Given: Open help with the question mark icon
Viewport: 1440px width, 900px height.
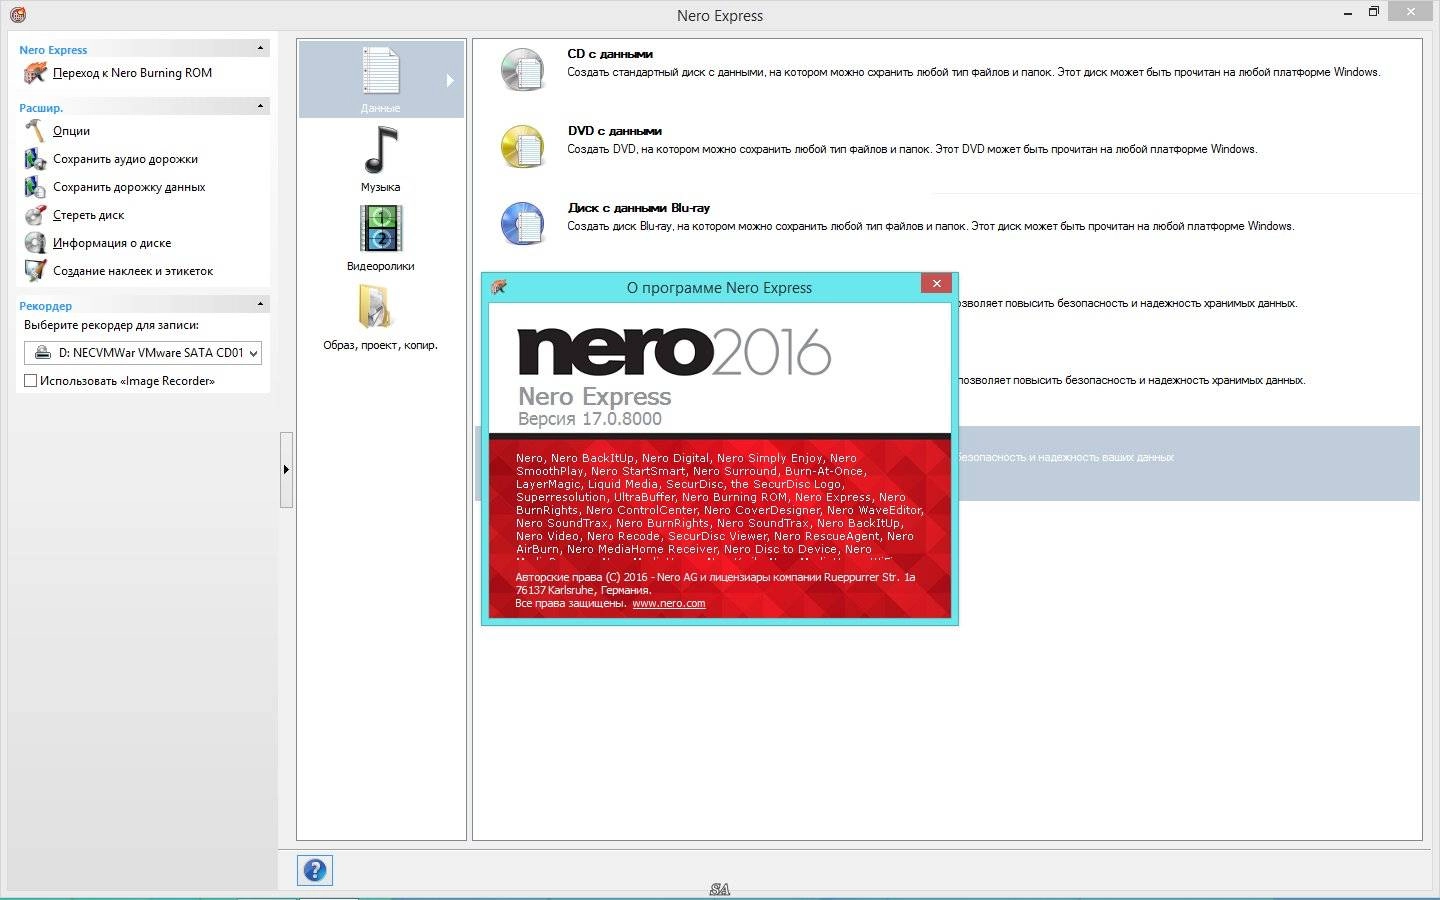Looking at the screenshot, I should (315, 870).
